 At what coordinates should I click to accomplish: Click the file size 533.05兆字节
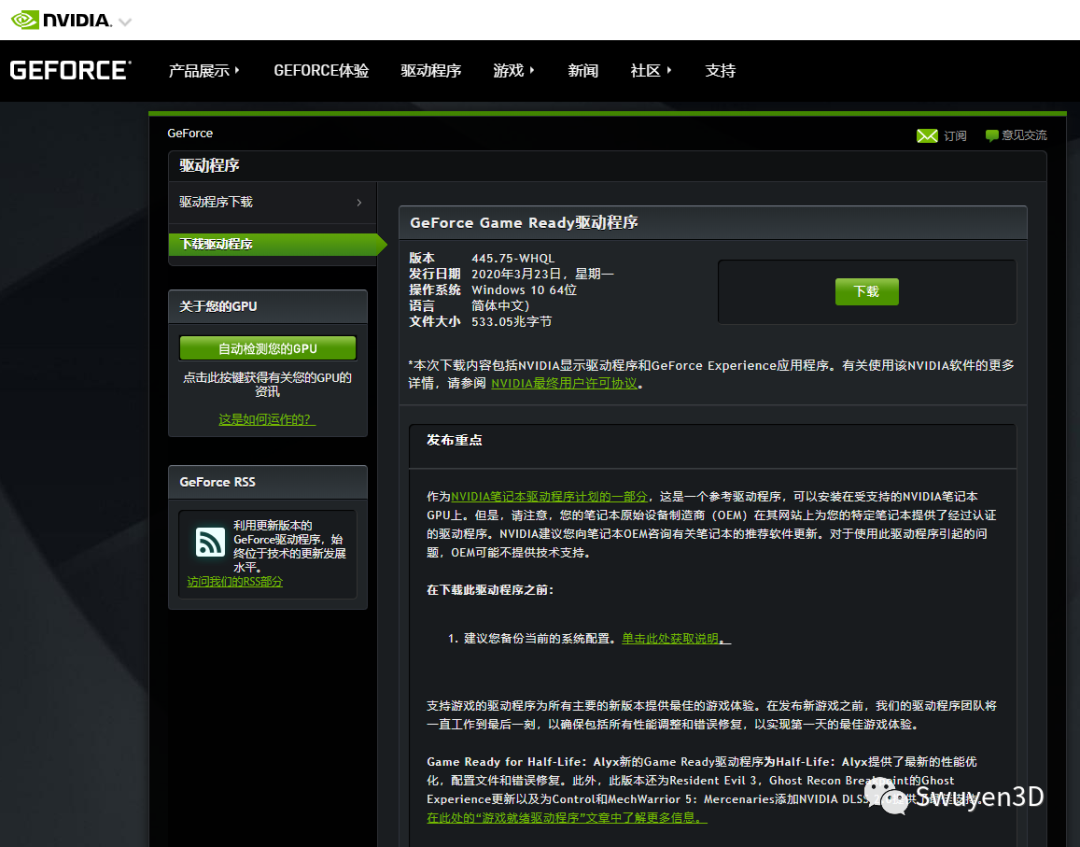511,322
